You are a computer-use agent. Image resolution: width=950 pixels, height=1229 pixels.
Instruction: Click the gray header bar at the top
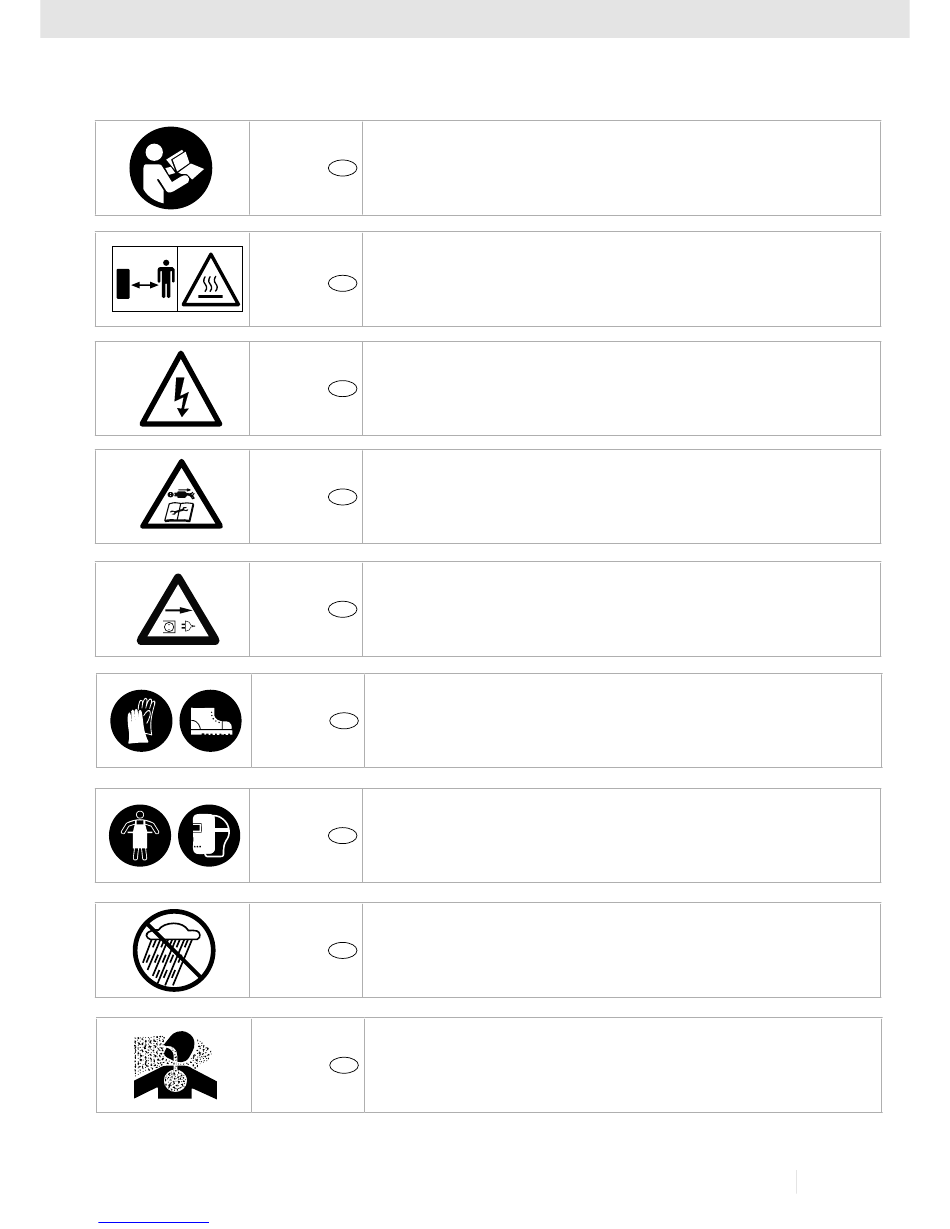point(475,18)
